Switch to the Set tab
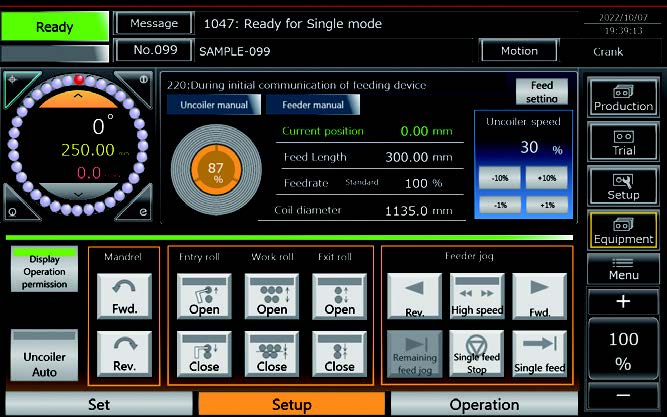The height and width of the screenshot is (417, 667). click(x=99, y=404)
